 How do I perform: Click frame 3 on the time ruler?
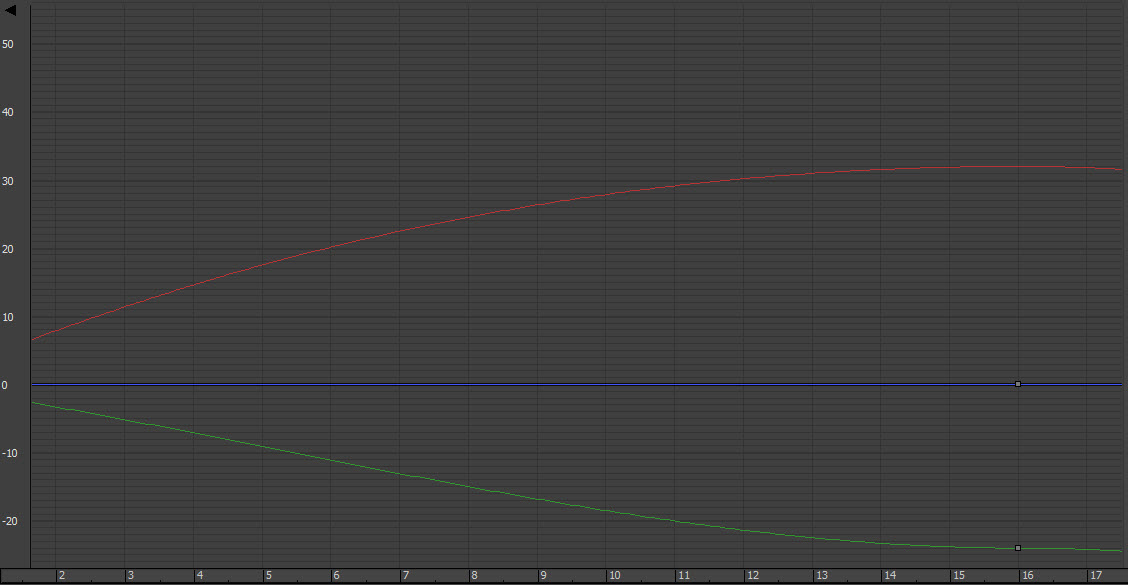coord(130,576)
